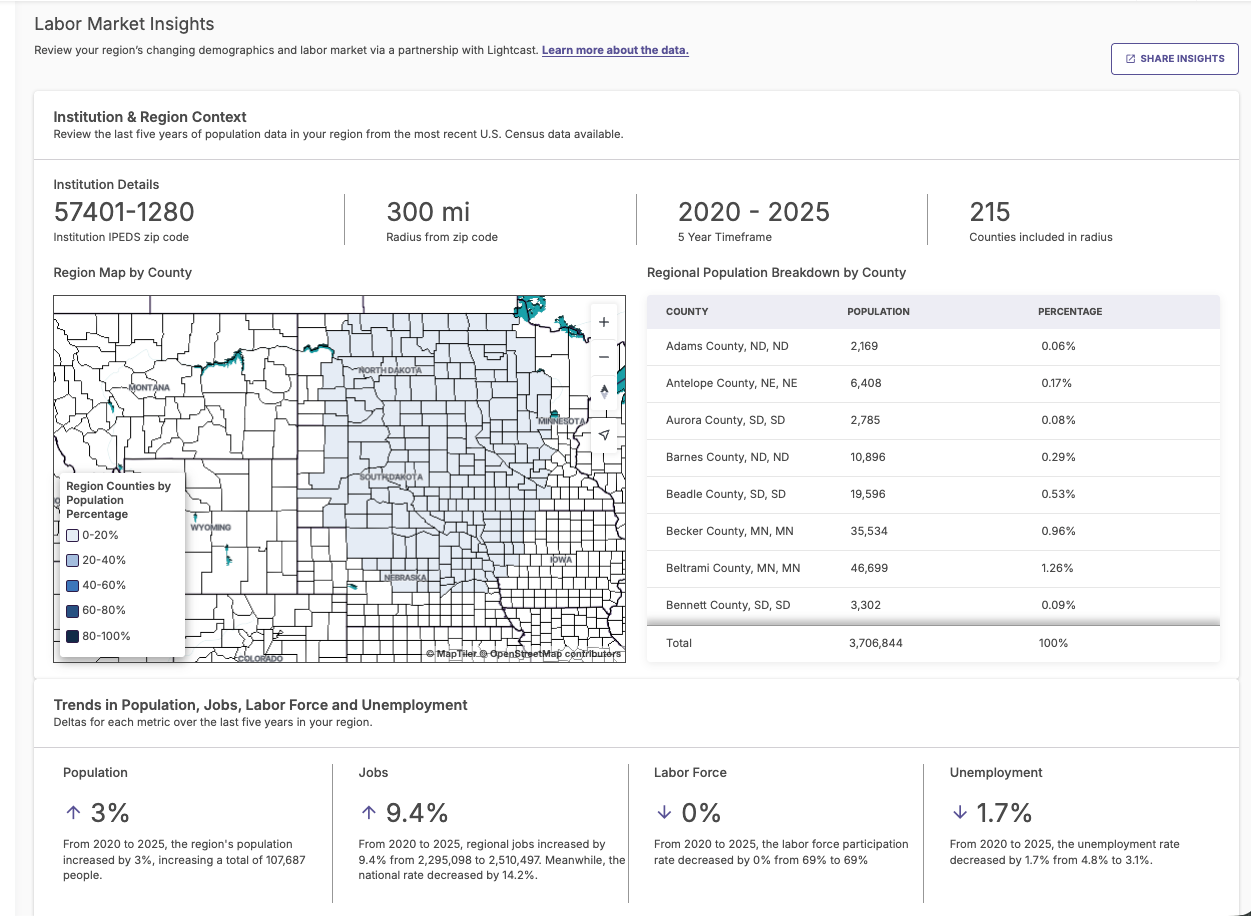Screen dimensions: 1251x916
Task: Click the 40-60% legend swatch
Action: pyautogui.click(x=72, y=585)
